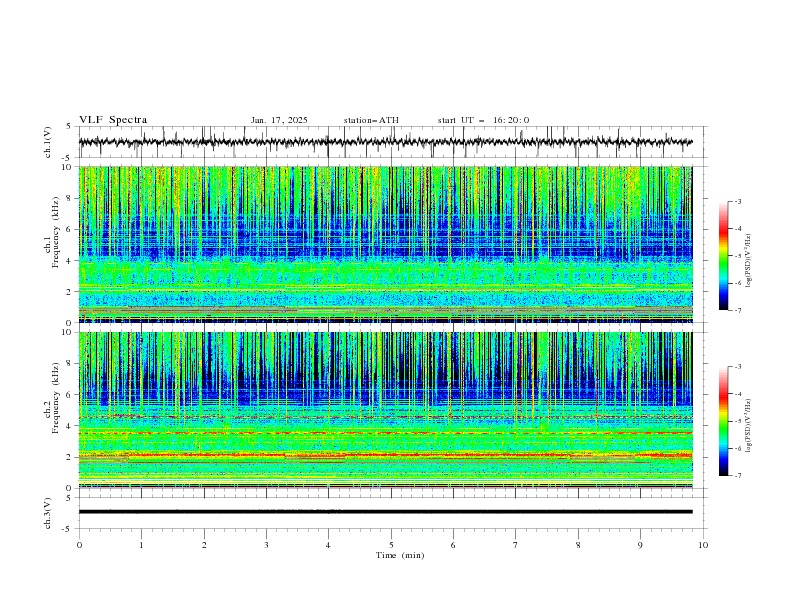The height and width of the screenshot is (612, 792).
Task: Click the time axis tick label "8"
Action: coord(578,545)
